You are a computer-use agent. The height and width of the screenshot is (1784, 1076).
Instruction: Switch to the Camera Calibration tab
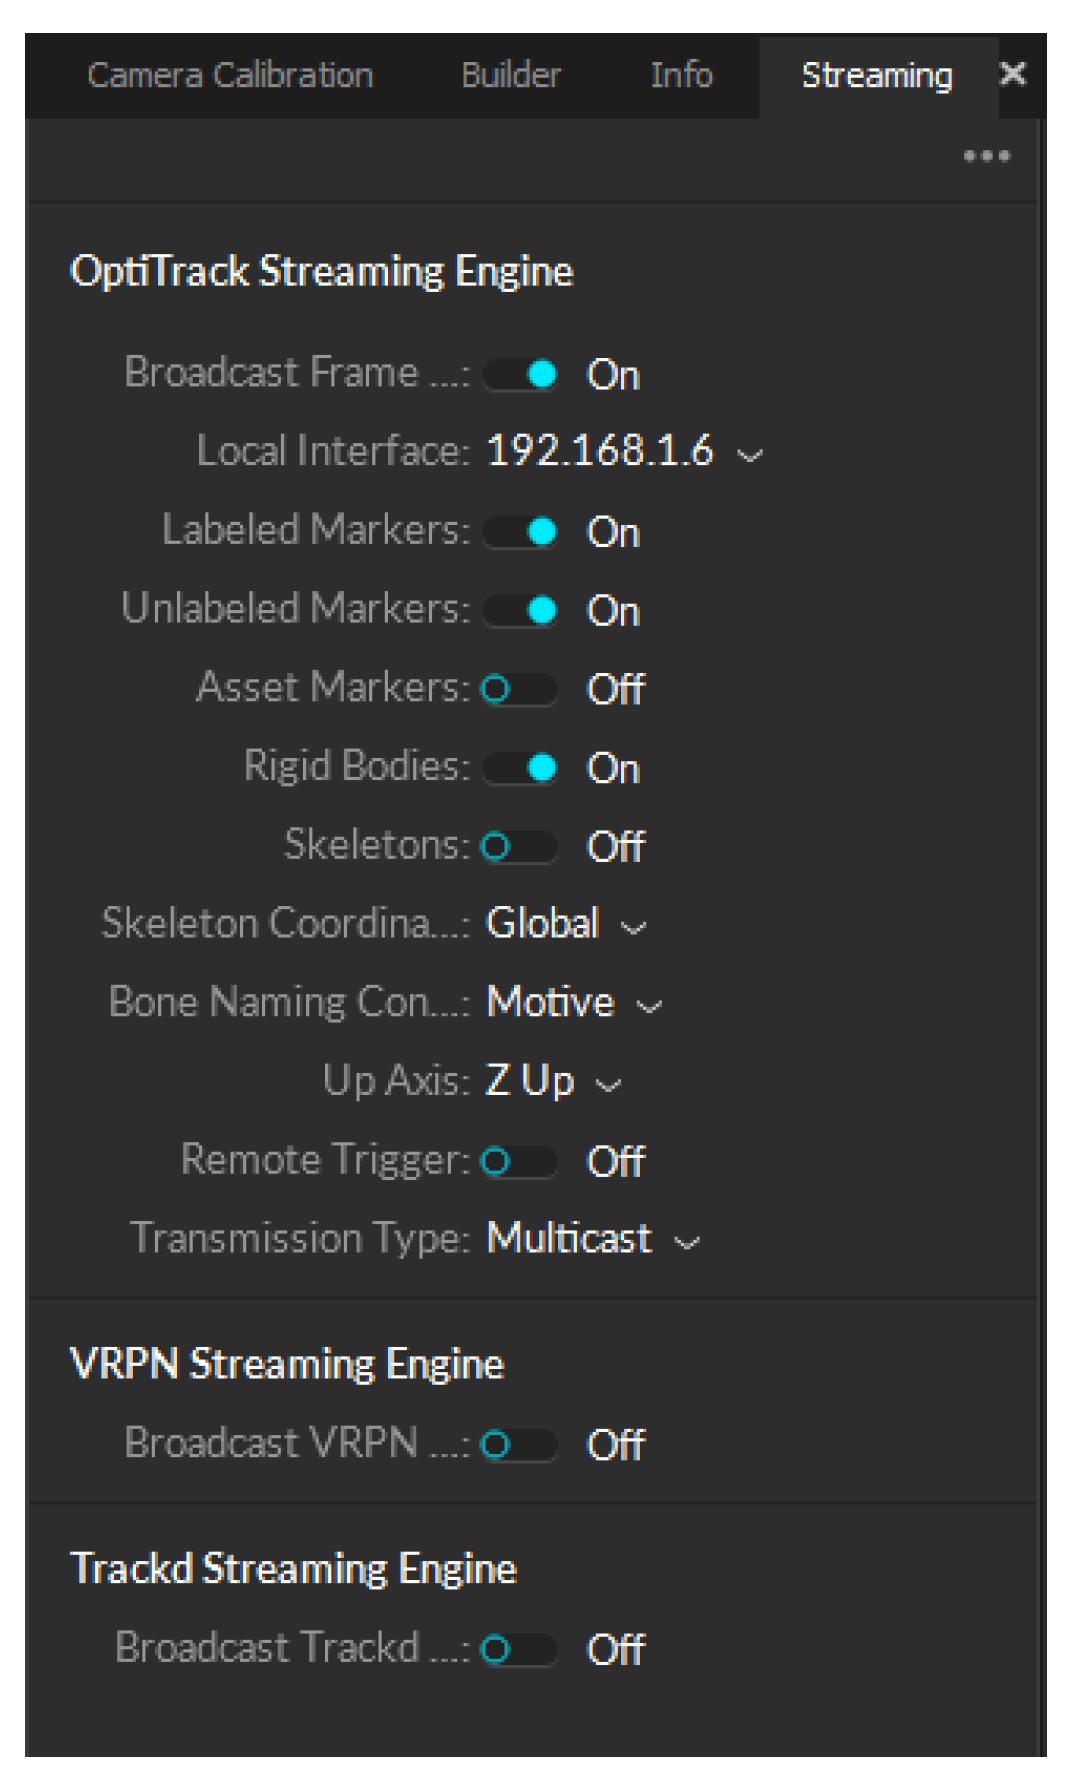click(230, 76)
